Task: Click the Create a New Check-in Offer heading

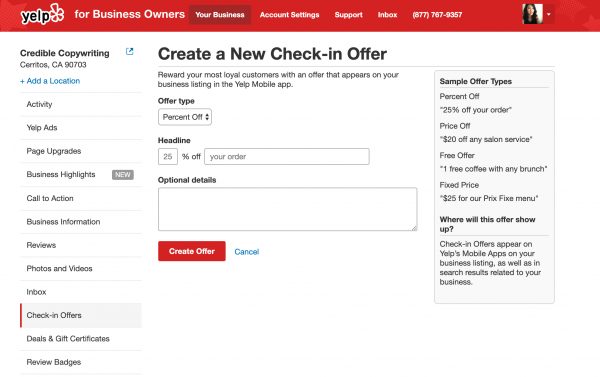Action: tap(272, 54)
